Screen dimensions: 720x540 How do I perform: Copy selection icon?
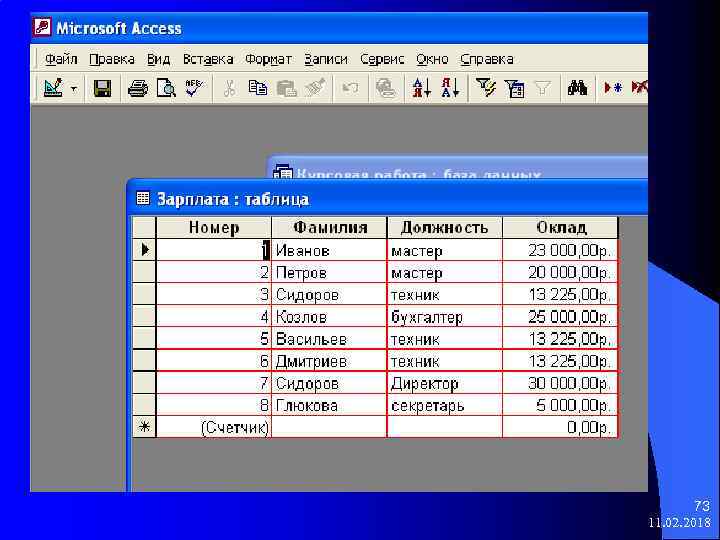coord(258,88)
